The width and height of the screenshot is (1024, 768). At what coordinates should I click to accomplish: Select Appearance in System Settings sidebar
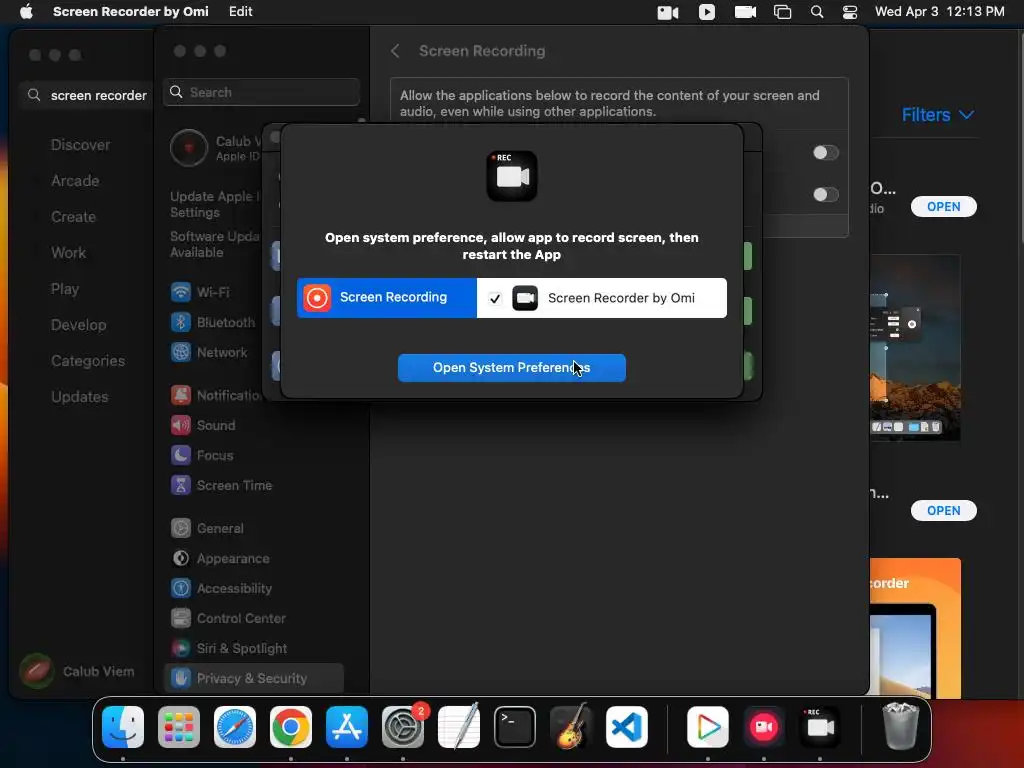[220, 558]
